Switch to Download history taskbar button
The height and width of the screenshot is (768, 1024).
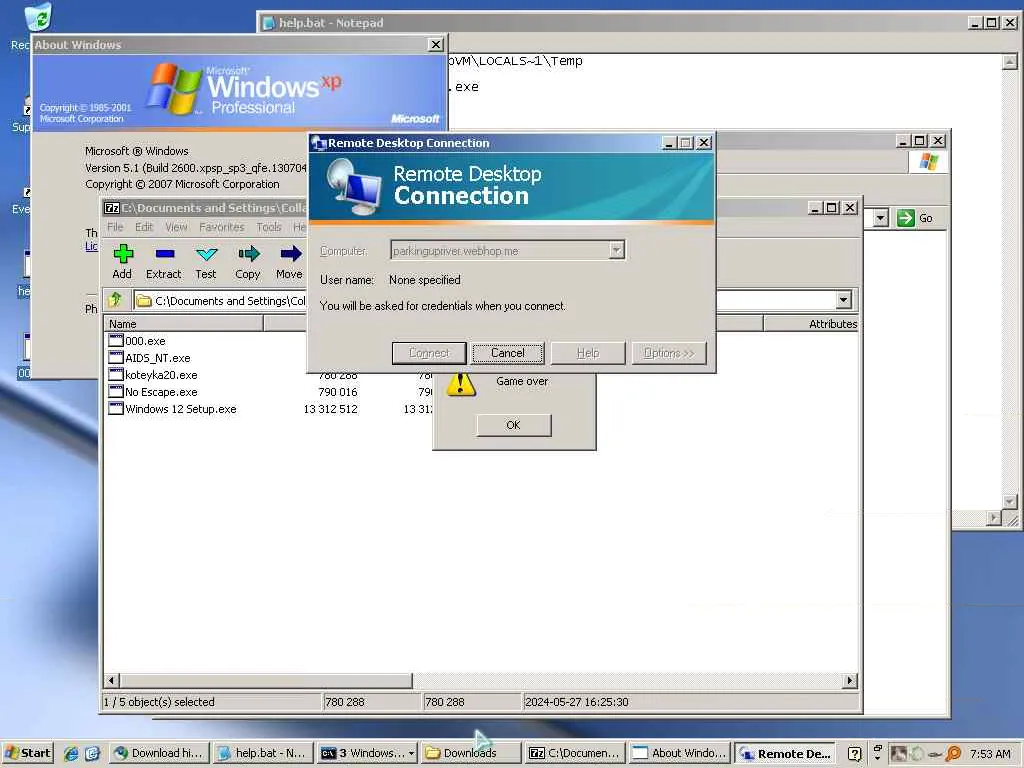coord(159,753)
